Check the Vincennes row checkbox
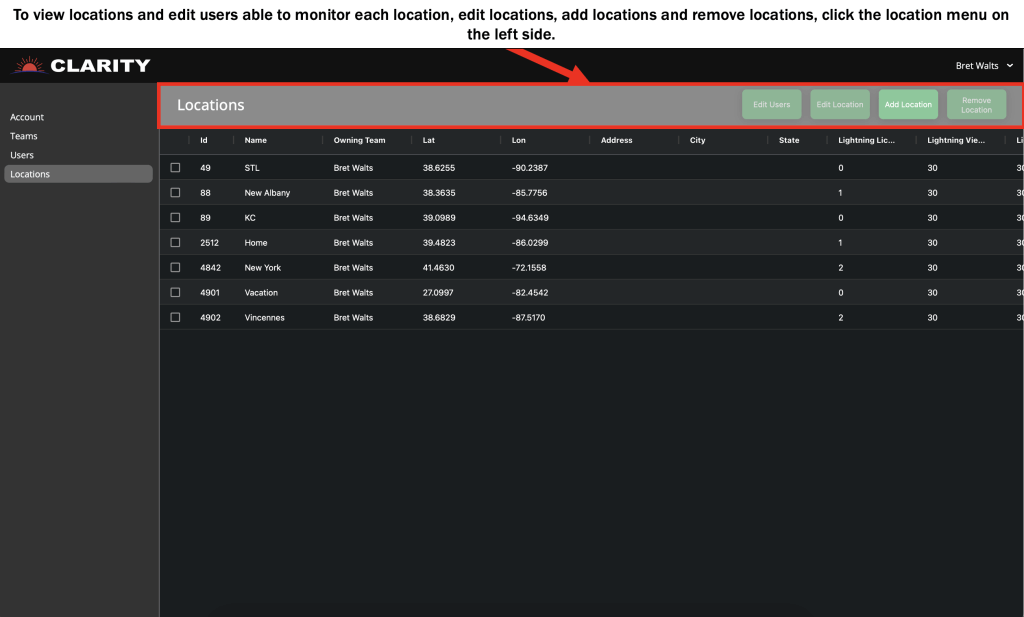1024x617 pixels. (x=175, y=318)
